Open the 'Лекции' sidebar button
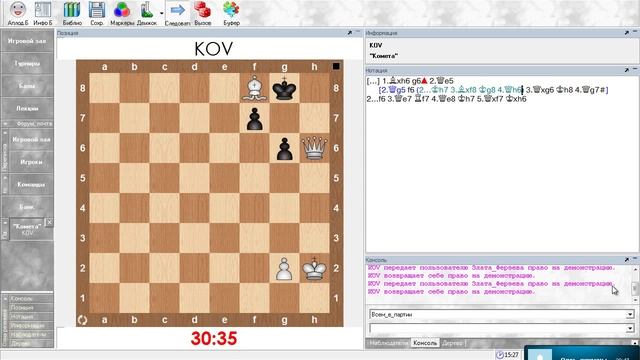 pyautogui.click(x=27, y=108)
